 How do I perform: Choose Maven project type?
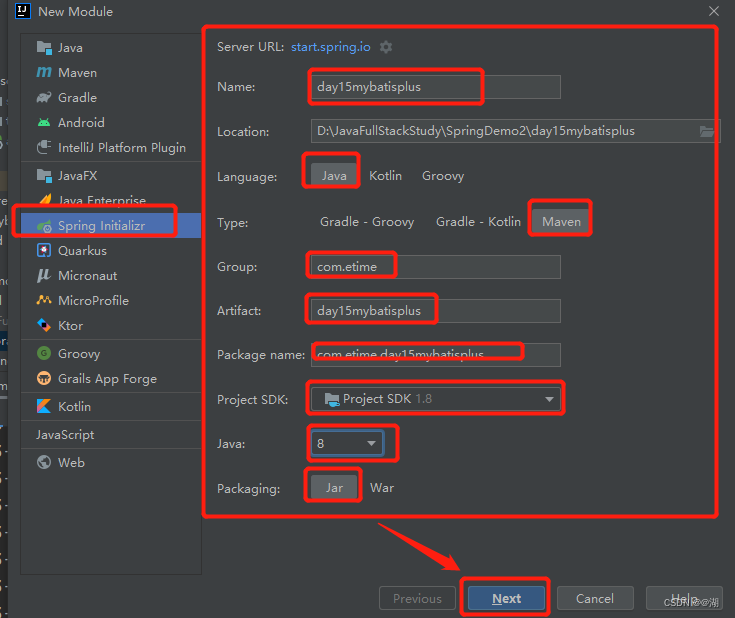pyautogui.click(x=561, y=222)
